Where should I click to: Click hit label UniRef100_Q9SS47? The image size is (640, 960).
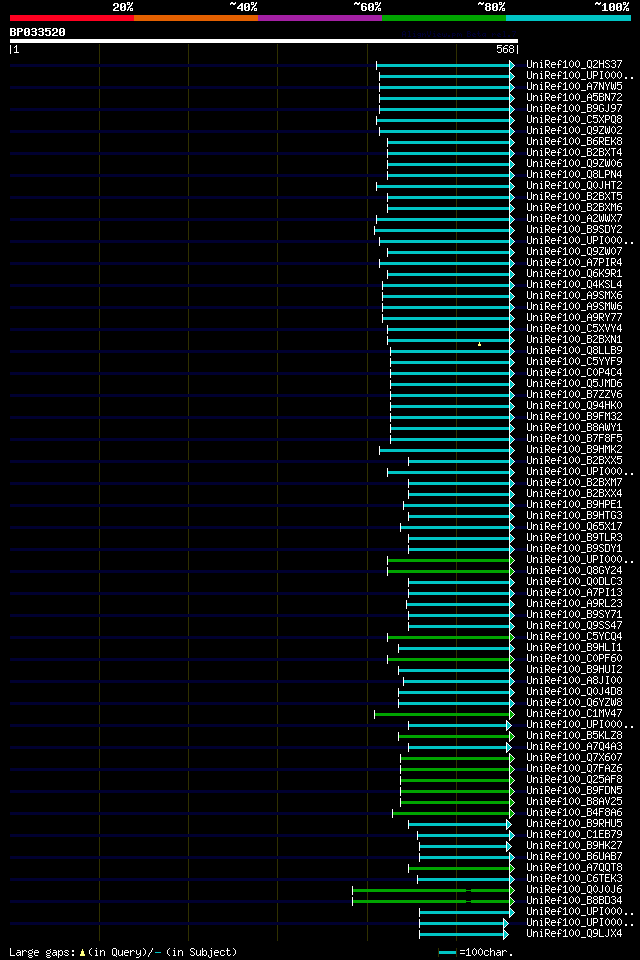(x=574, y=626)
